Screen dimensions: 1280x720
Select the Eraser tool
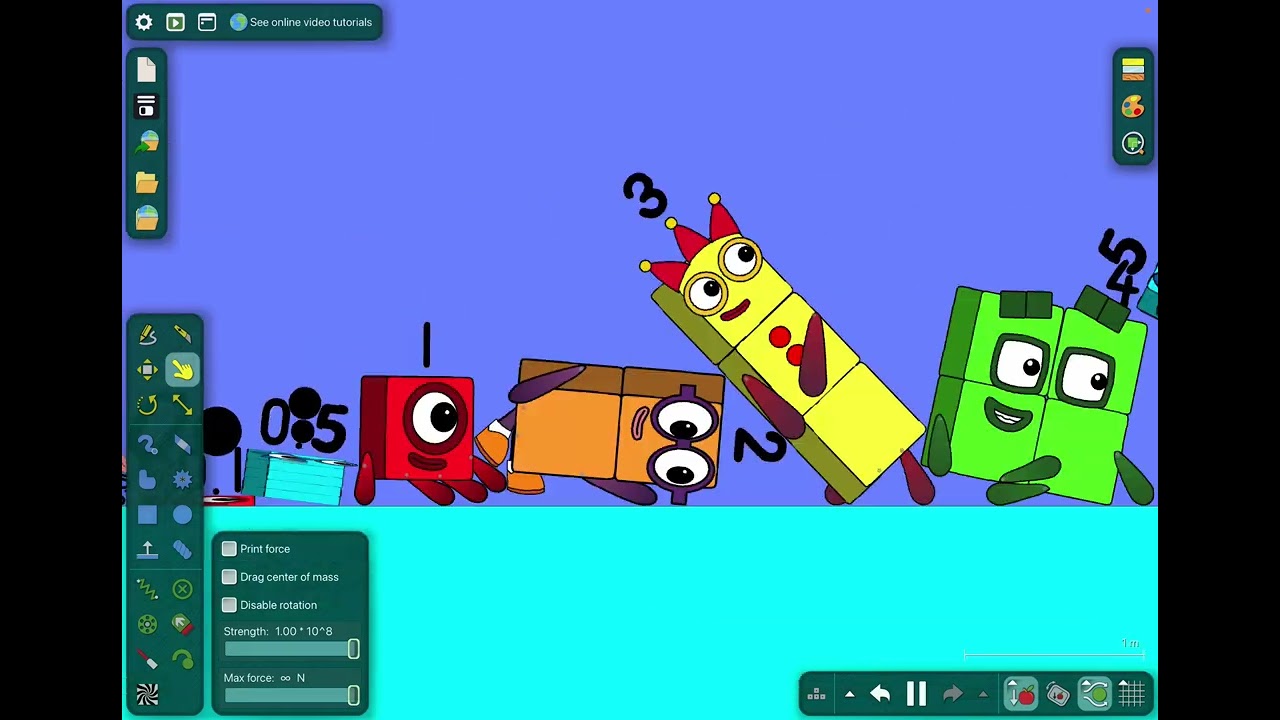[182, 445]
